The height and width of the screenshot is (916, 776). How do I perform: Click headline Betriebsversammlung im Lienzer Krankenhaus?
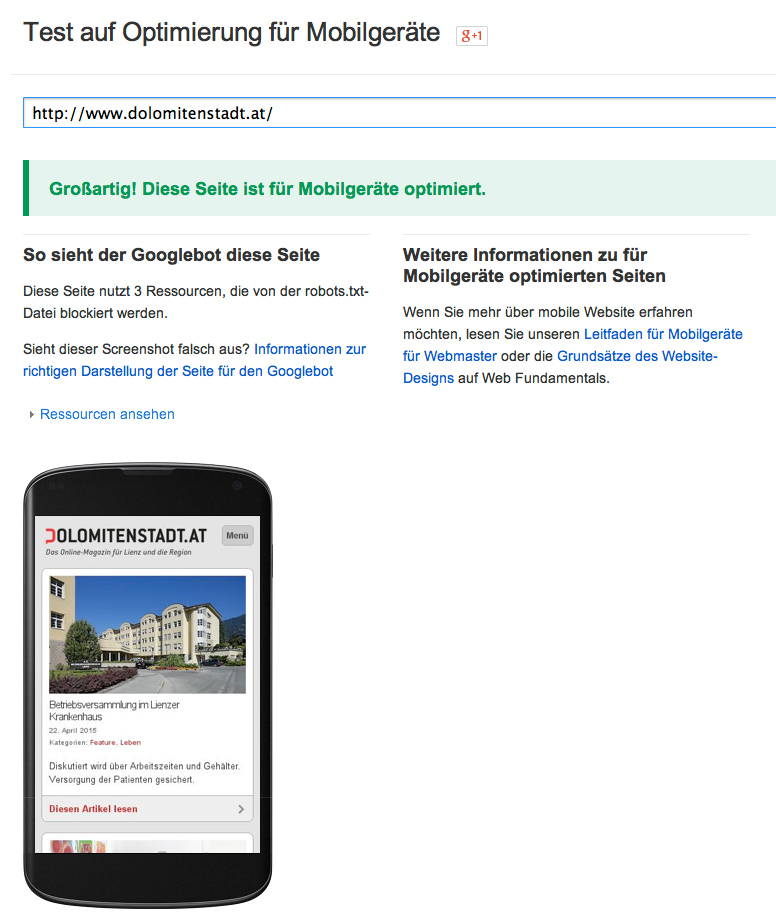[114, 710]
